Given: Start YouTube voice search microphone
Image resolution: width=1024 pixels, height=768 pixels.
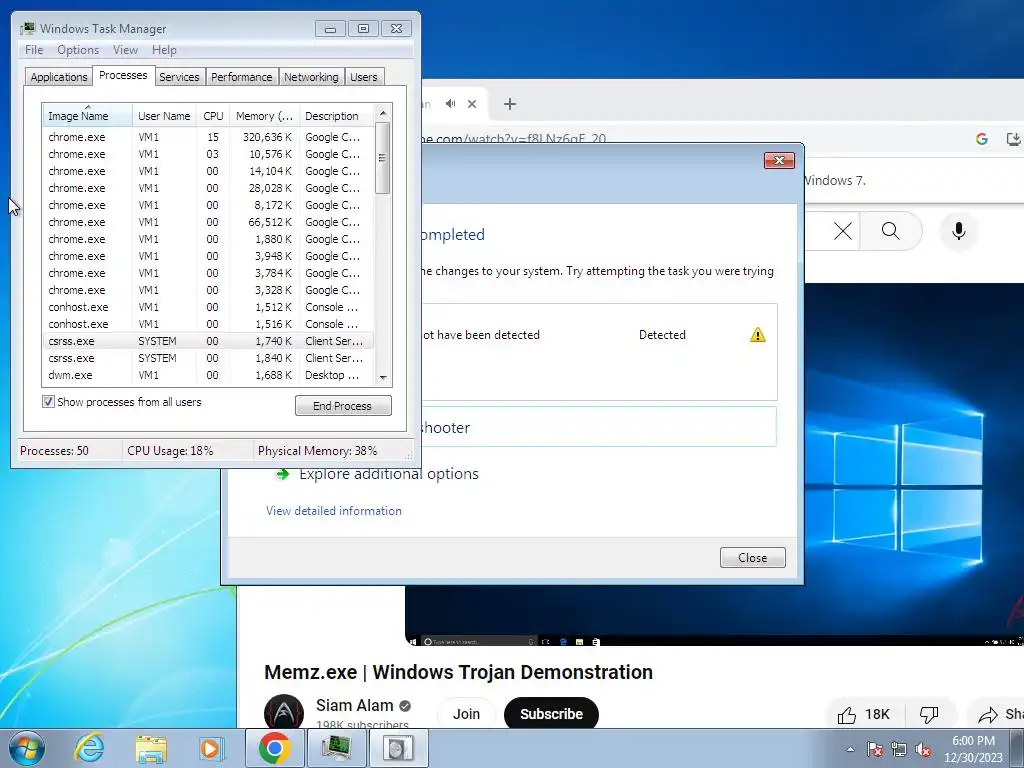Looking at the screenshot, I should pyautogui.click(x=958, y=231).
